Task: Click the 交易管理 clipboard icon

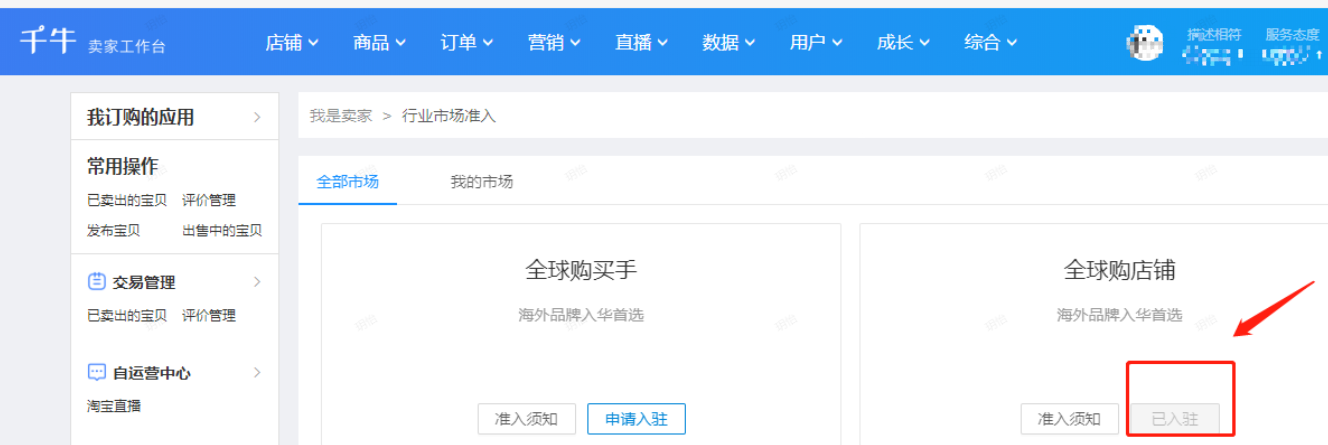Action: click(96, 282)
